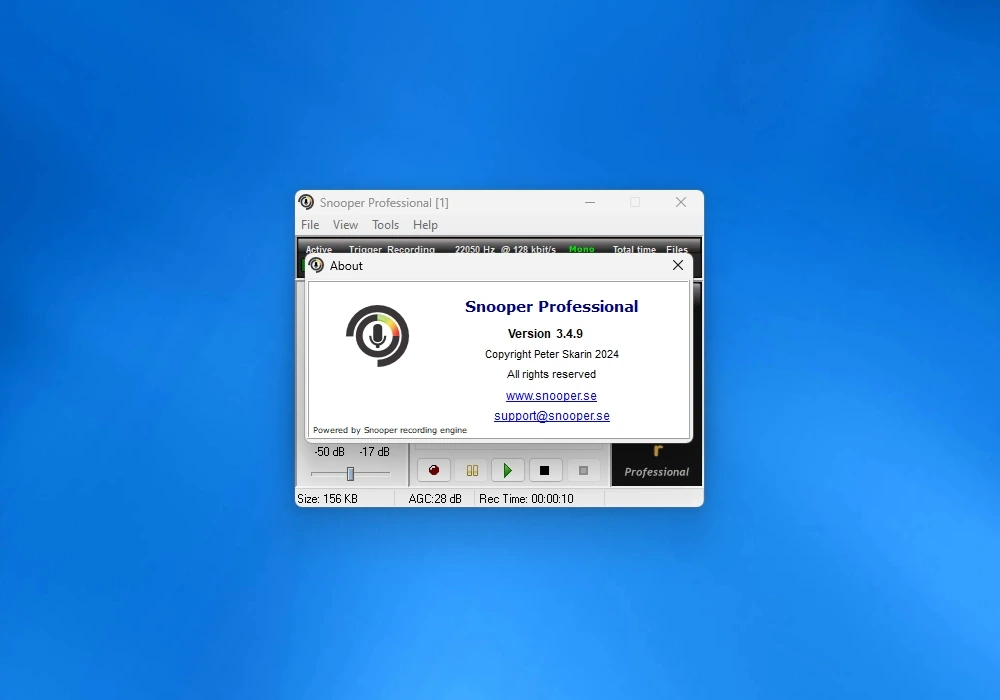The image size is (1000, 700).
Task: Click the All rights reserved text
Action: tap(552, 374)
